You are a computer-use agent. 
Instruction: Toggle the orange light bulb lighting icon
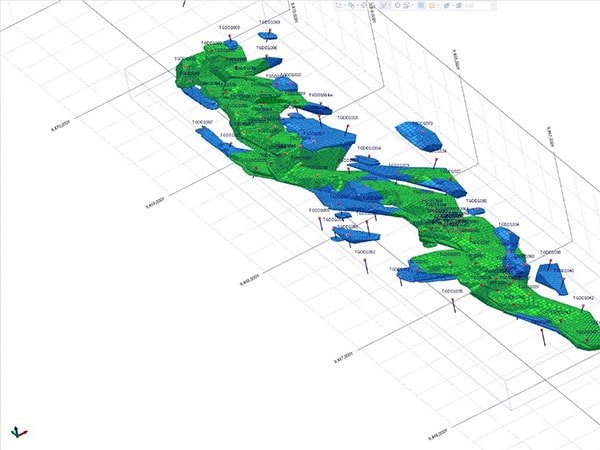pos(432,5)
